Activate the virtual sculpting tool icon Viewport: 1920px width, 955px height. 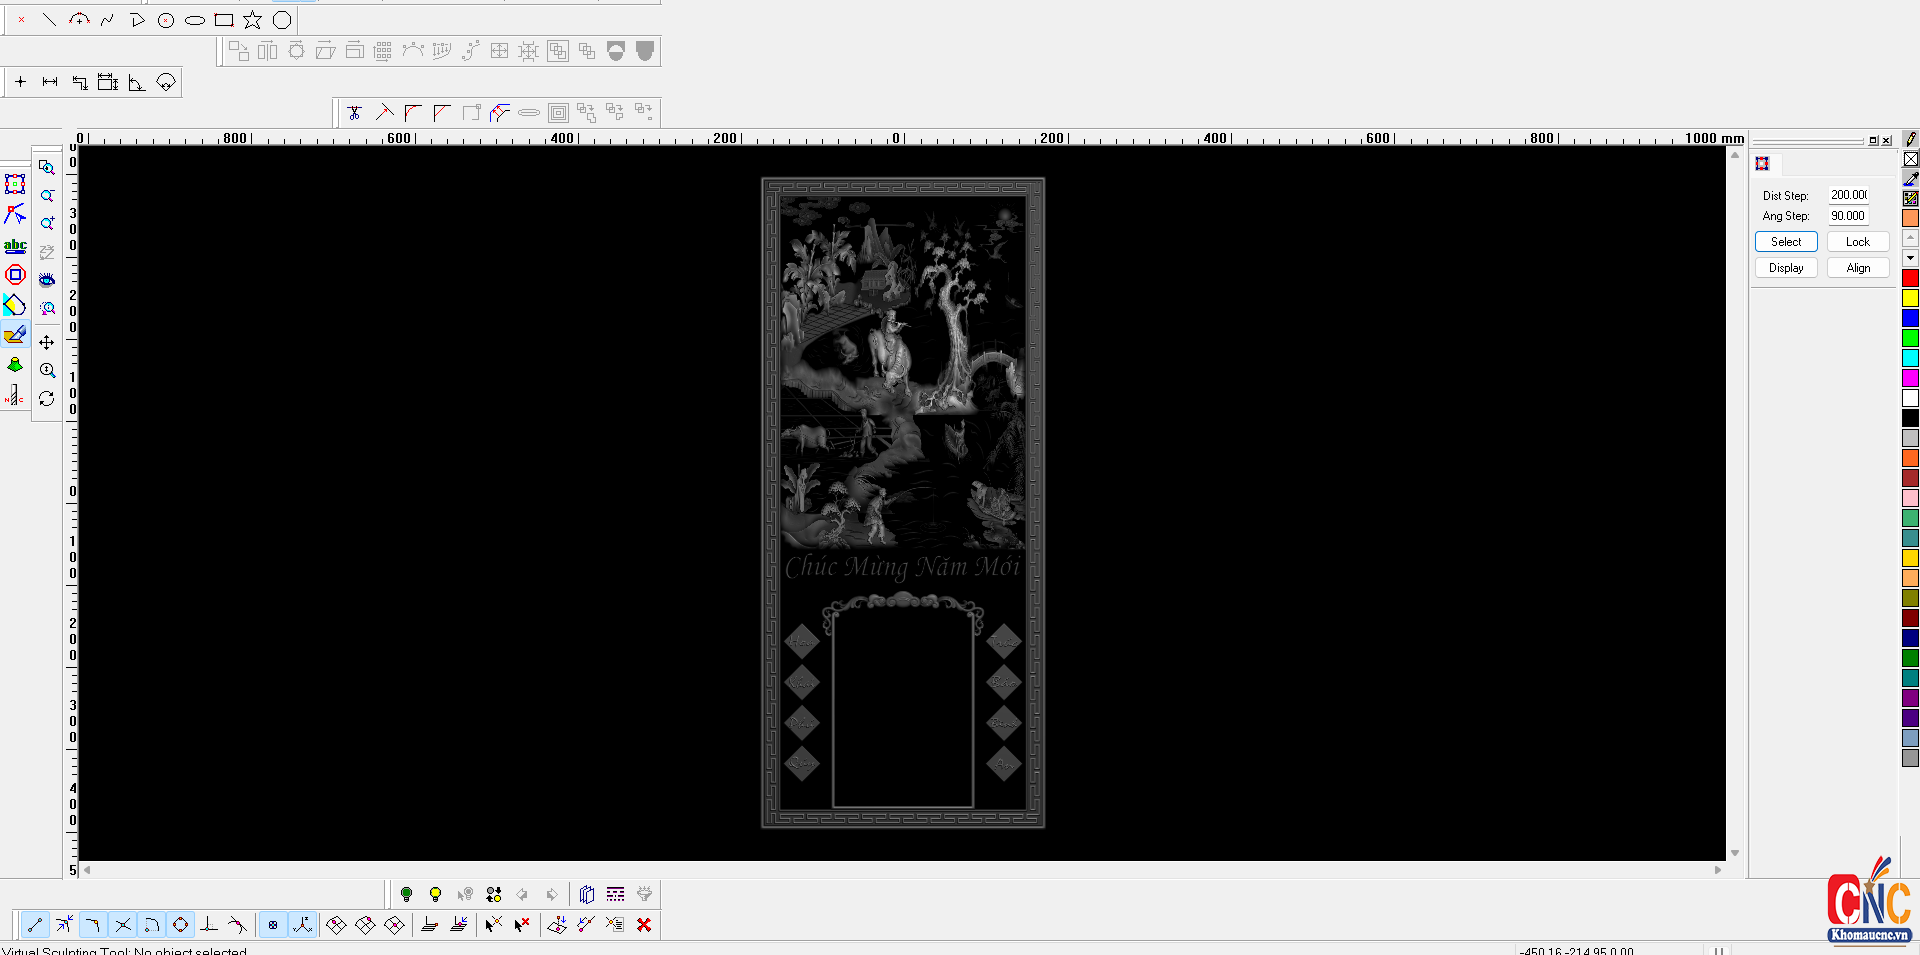point(15,335)
